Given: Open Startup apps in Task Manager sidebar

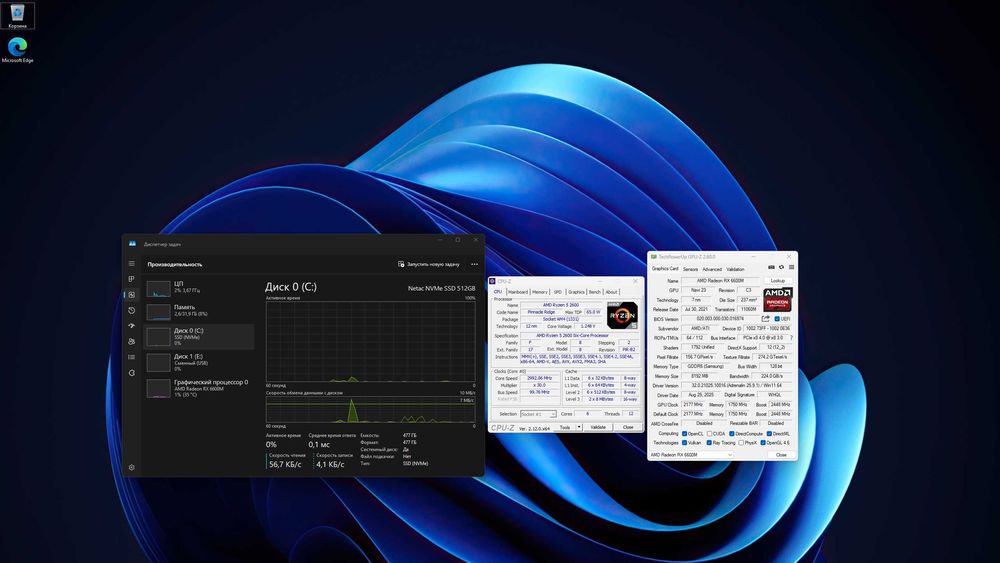Looking at the screenshot, I should (131, 326).
